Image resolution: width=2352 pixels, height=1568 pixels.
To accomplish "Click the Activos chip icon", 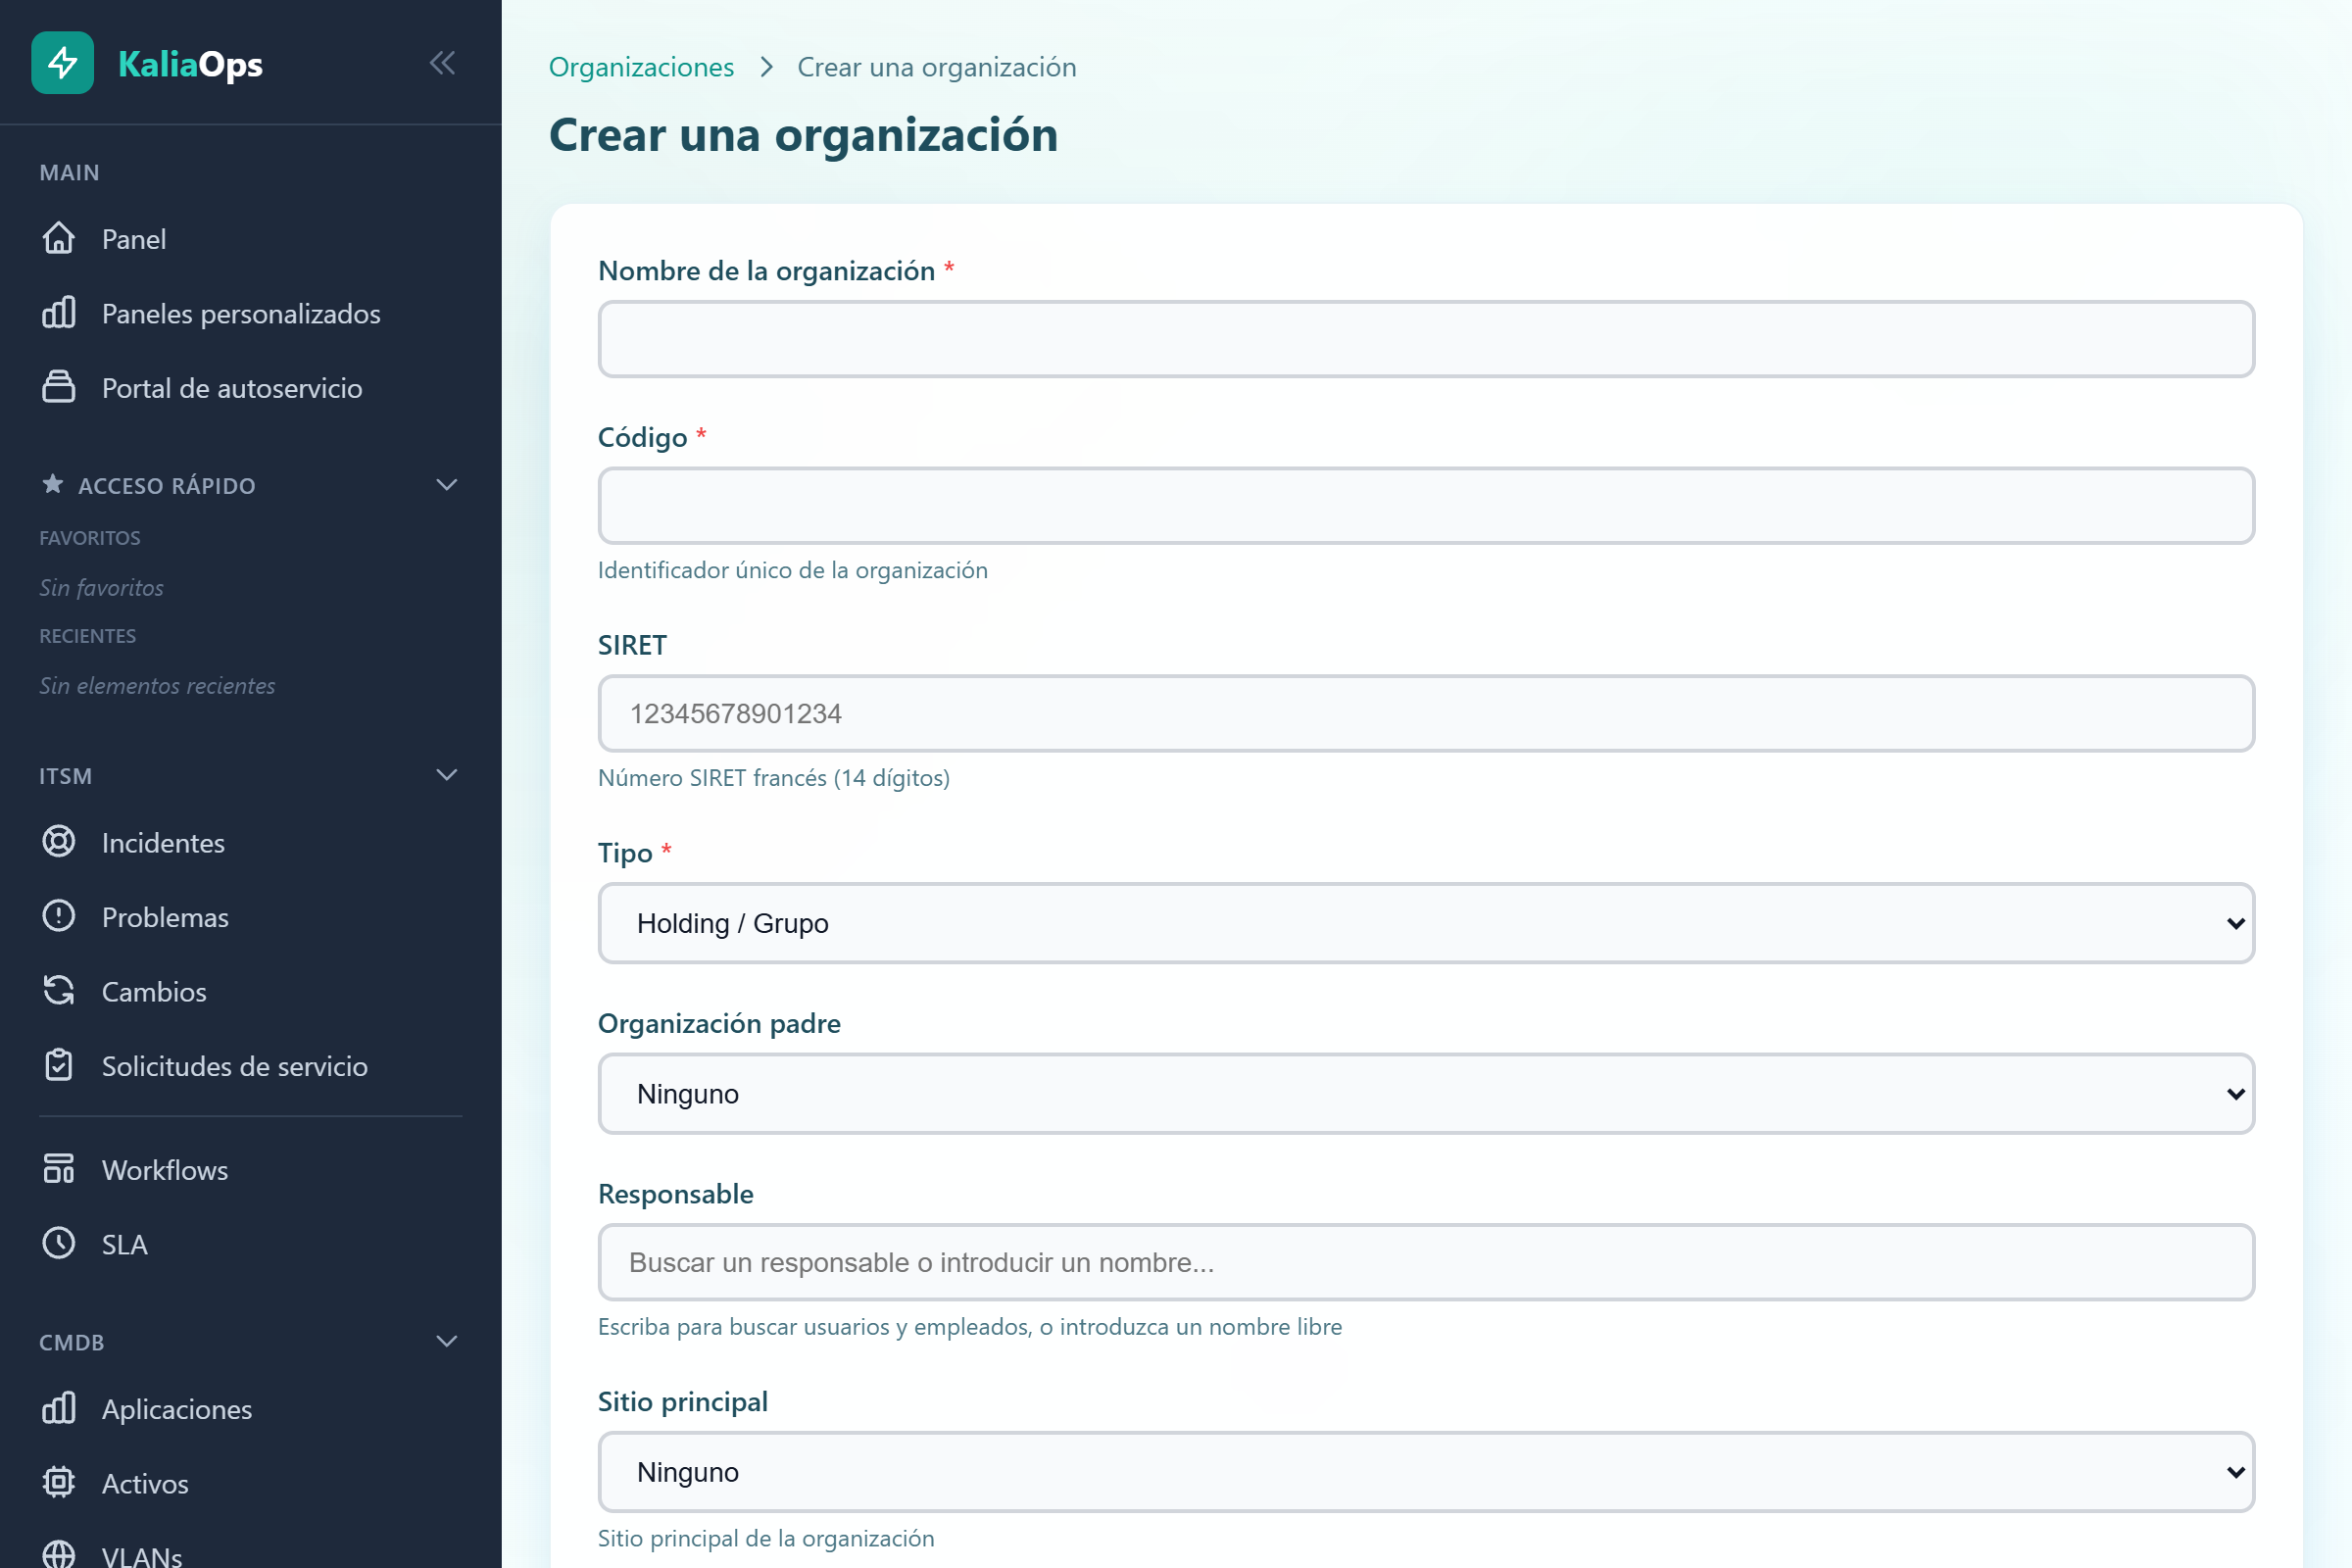I will [59, 1482].
